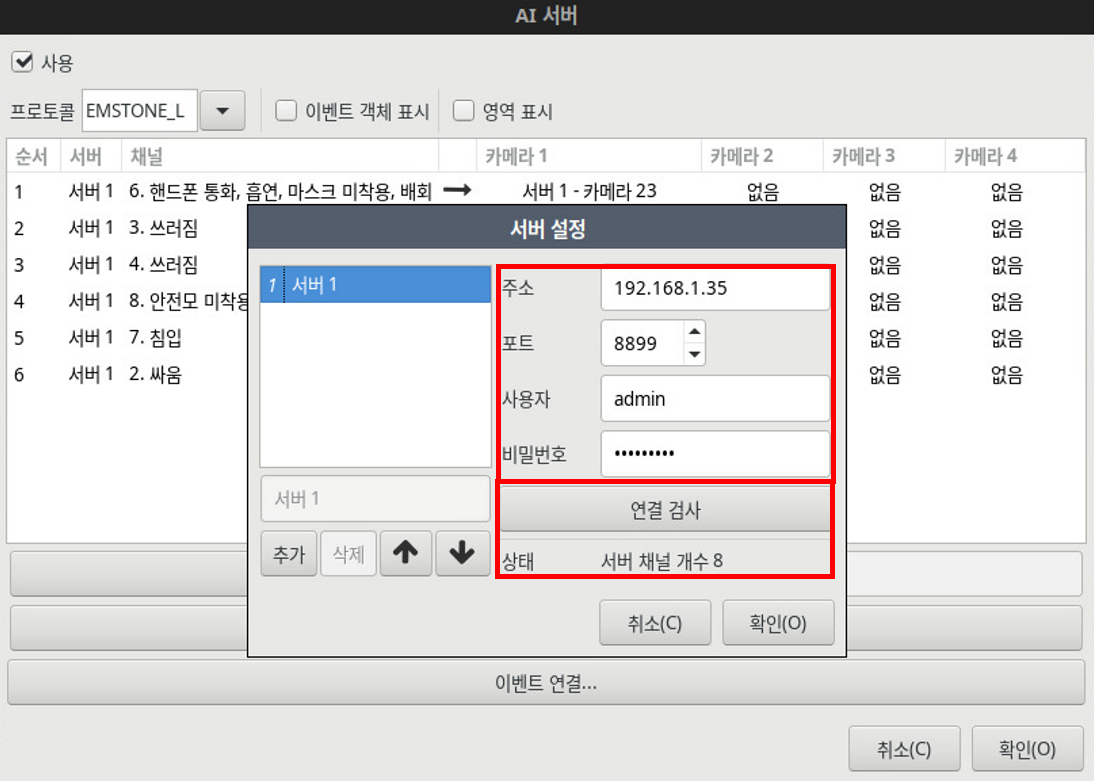Select row 1 핸드폰 통화 channel entry
This screenshot has width=1094, height=781.
coord(280,191)
